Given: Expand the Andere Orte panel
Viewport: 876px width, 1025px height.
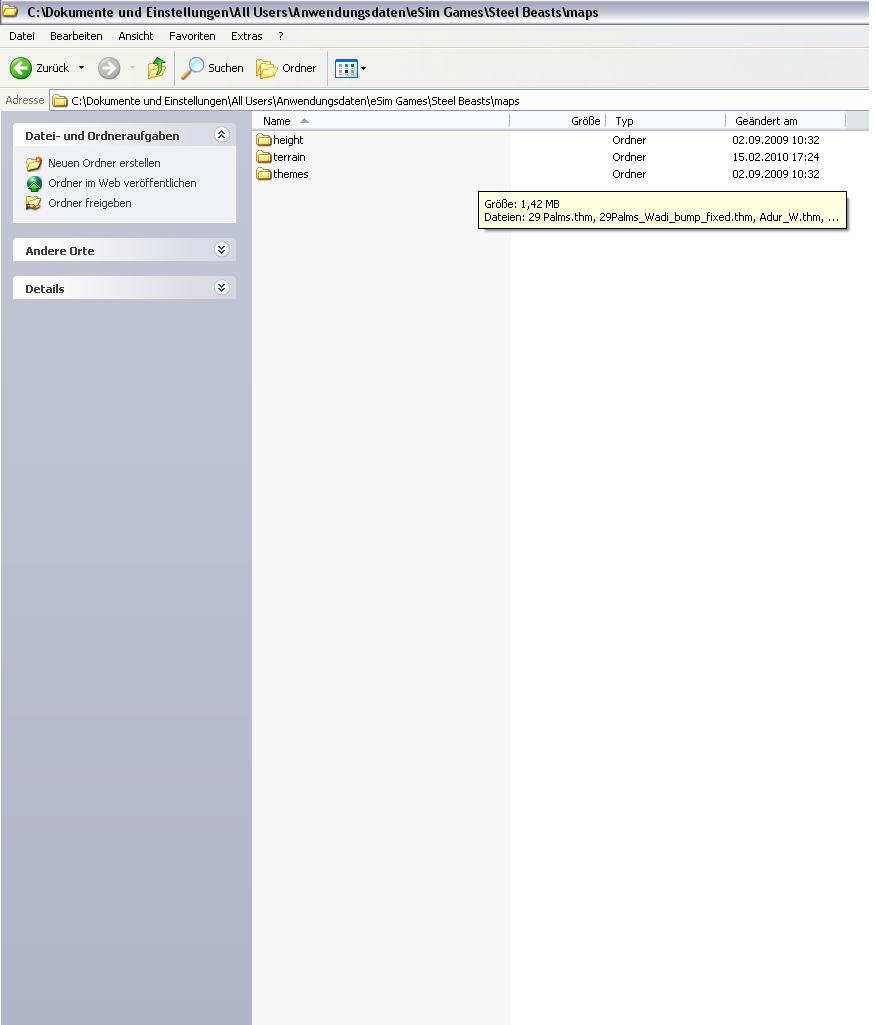Looking at the screenshot, I should click(222, 250).
